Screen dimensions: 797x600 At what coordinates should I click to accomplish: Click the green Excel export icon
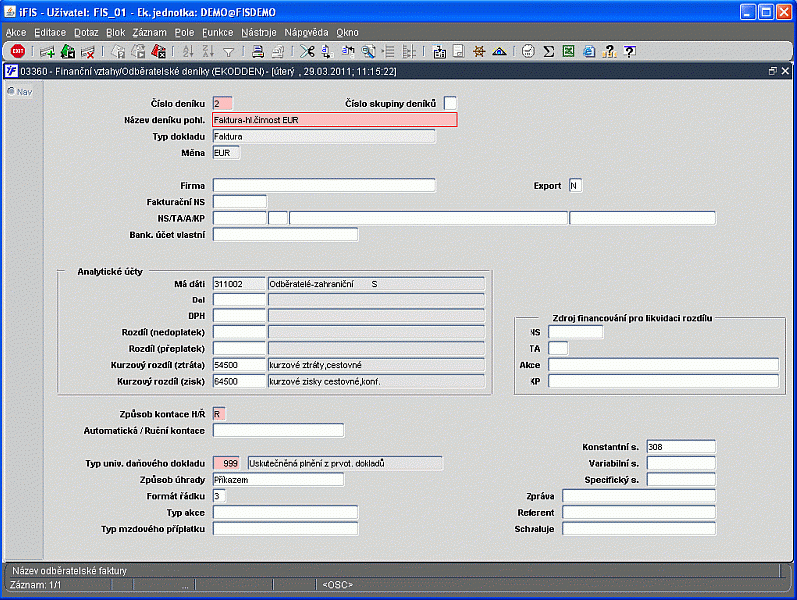point(569,51)
